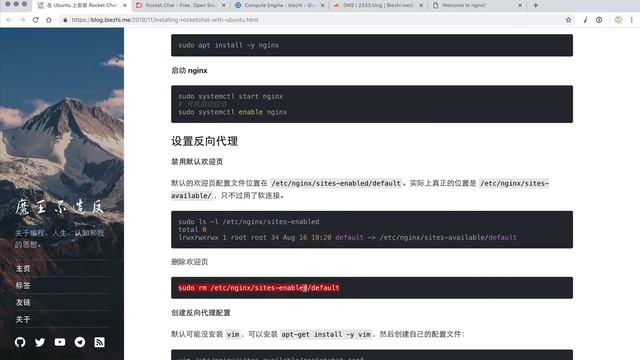Screen dimensions: 640x360
Task: Click the sudo apt install -y nginx code
Action: coord(229,45)
